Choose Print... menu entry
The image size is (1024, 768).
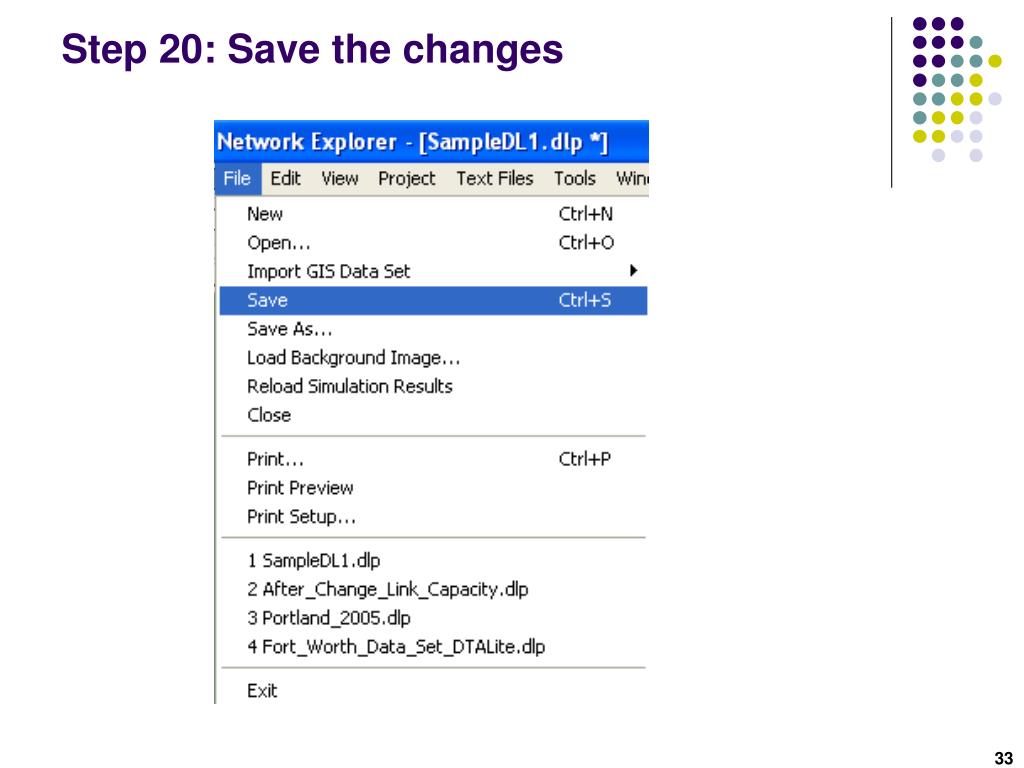click(x=433, y=459)
